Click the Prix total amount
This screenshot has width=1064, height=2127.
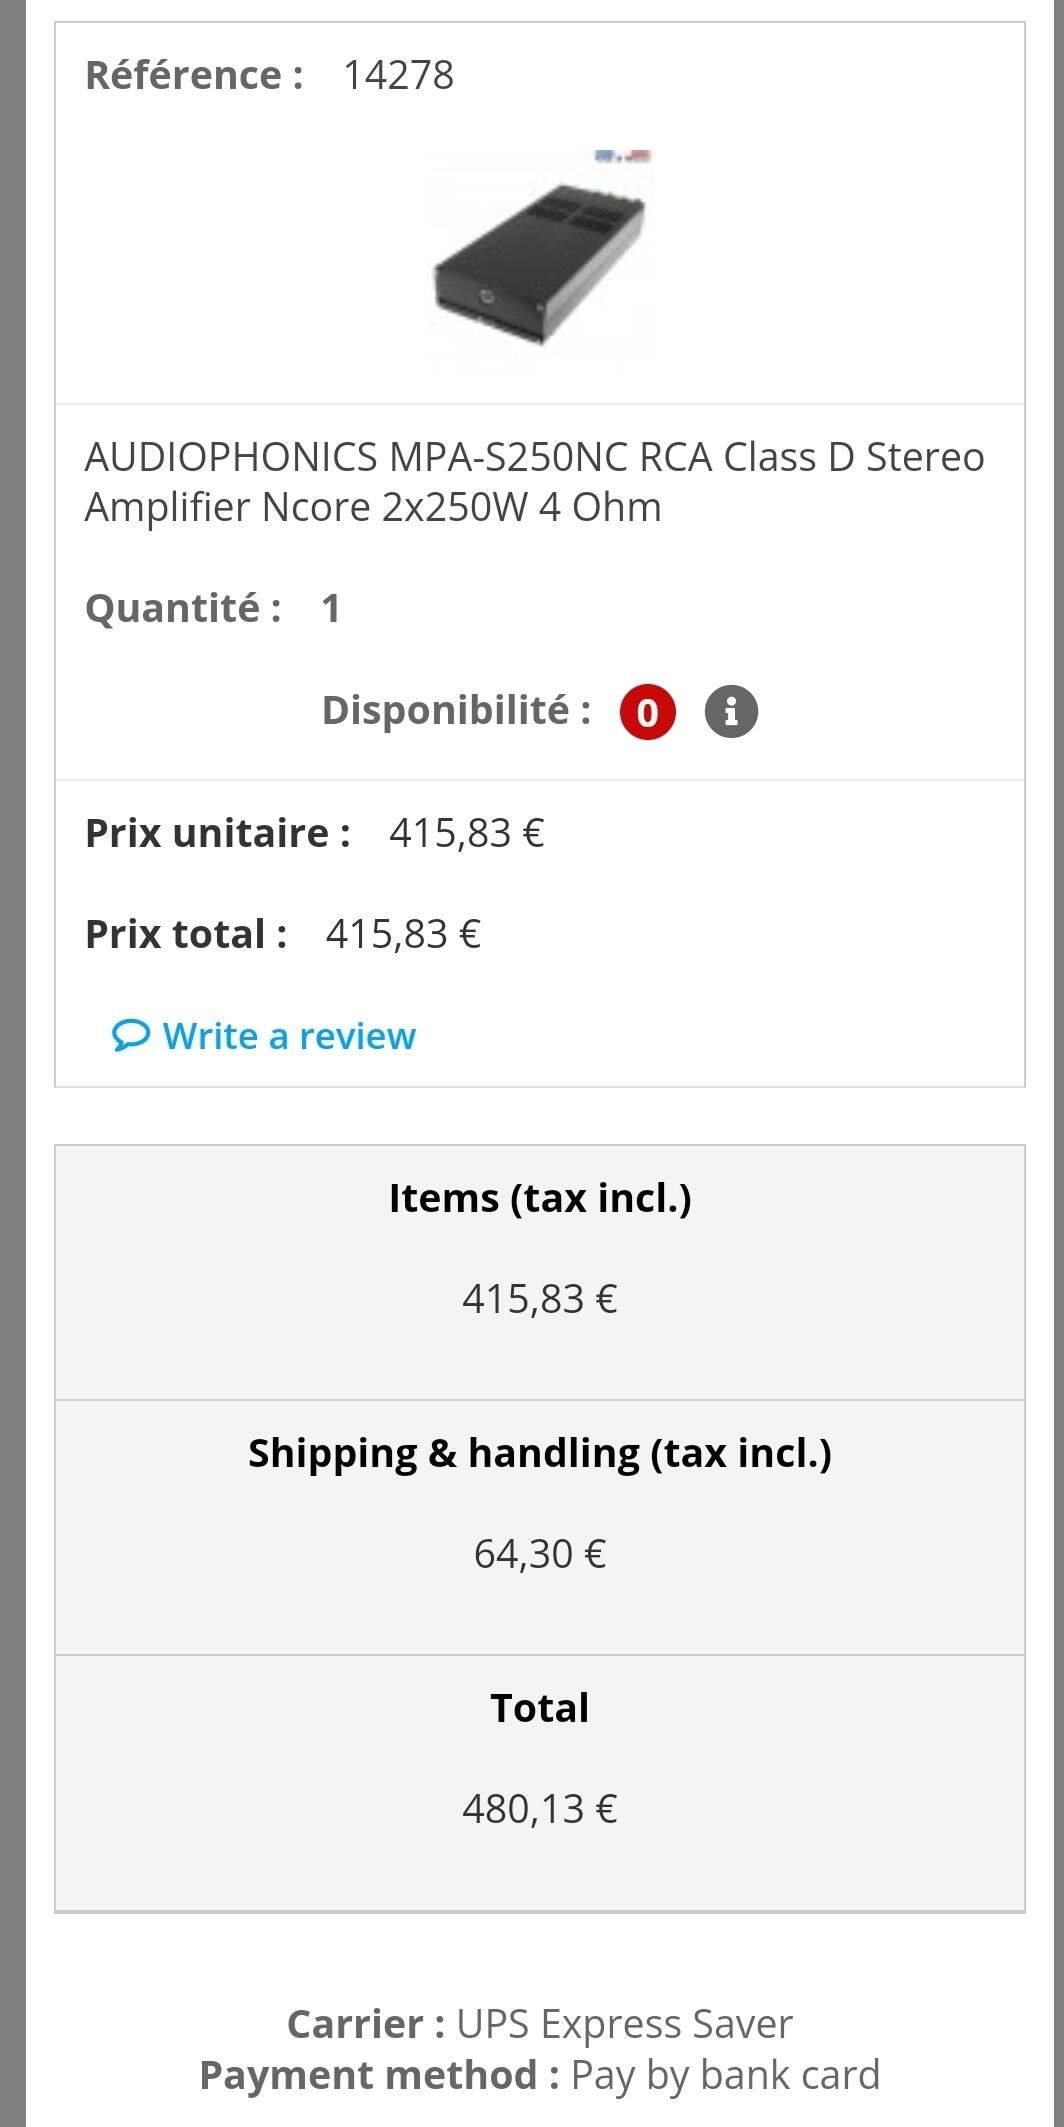(403, 934)
